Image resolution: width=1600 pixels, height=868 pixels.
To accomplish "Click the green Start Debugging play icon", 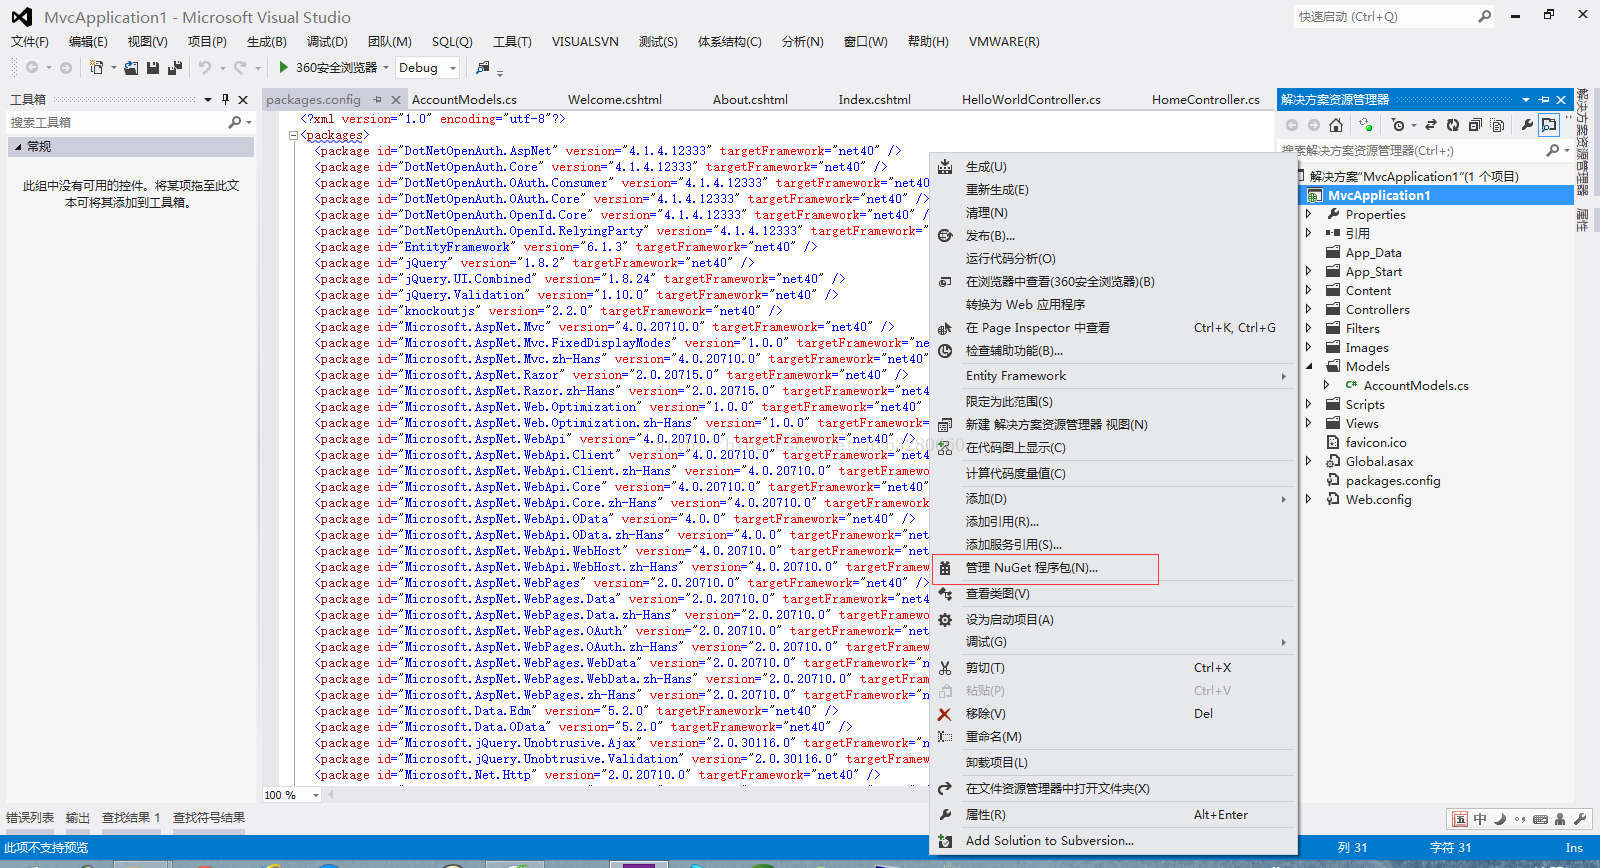I will [x=284, y=67].
